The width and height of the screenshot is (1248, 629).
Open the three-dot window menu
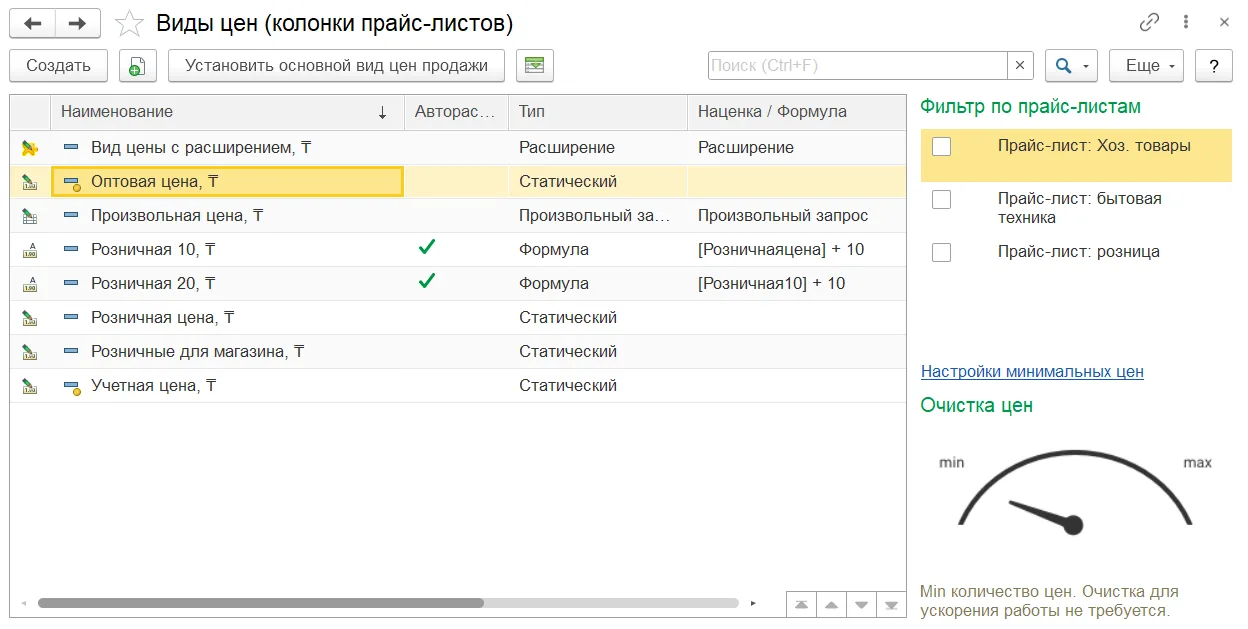[x=1187, y=22]
